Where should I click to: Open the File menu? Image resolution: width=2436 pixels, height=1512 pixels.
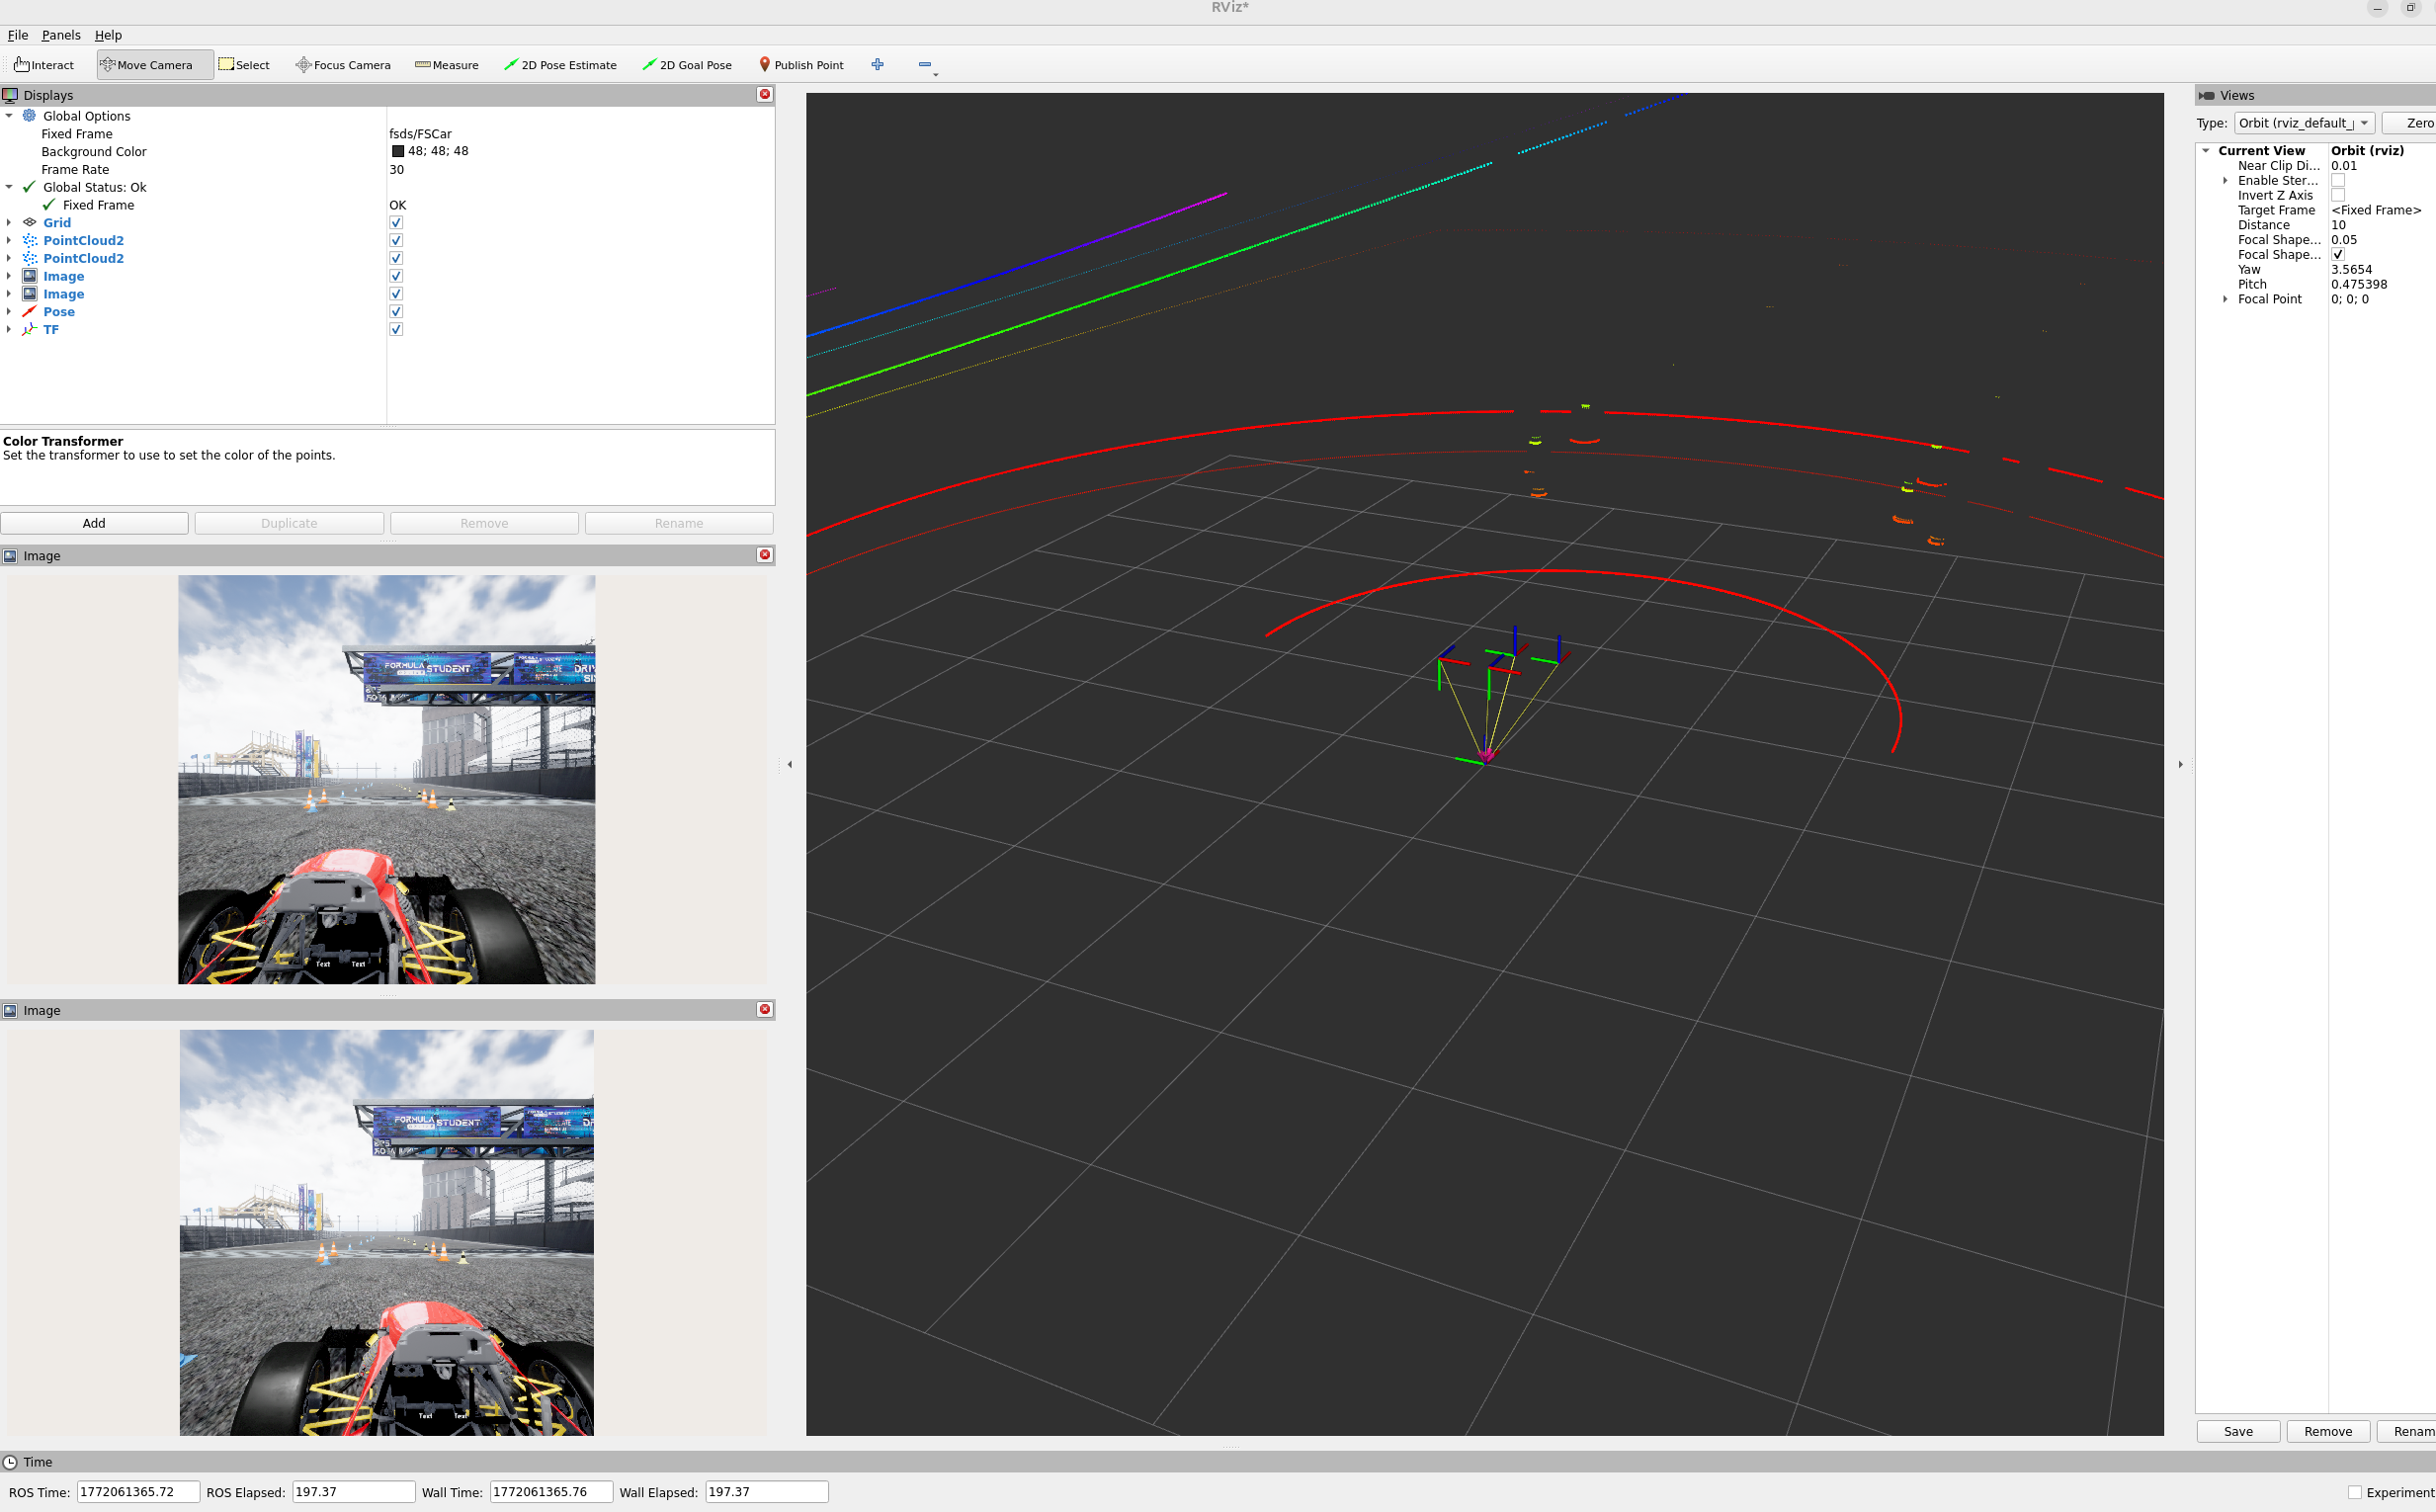click(x=18, y=35)
